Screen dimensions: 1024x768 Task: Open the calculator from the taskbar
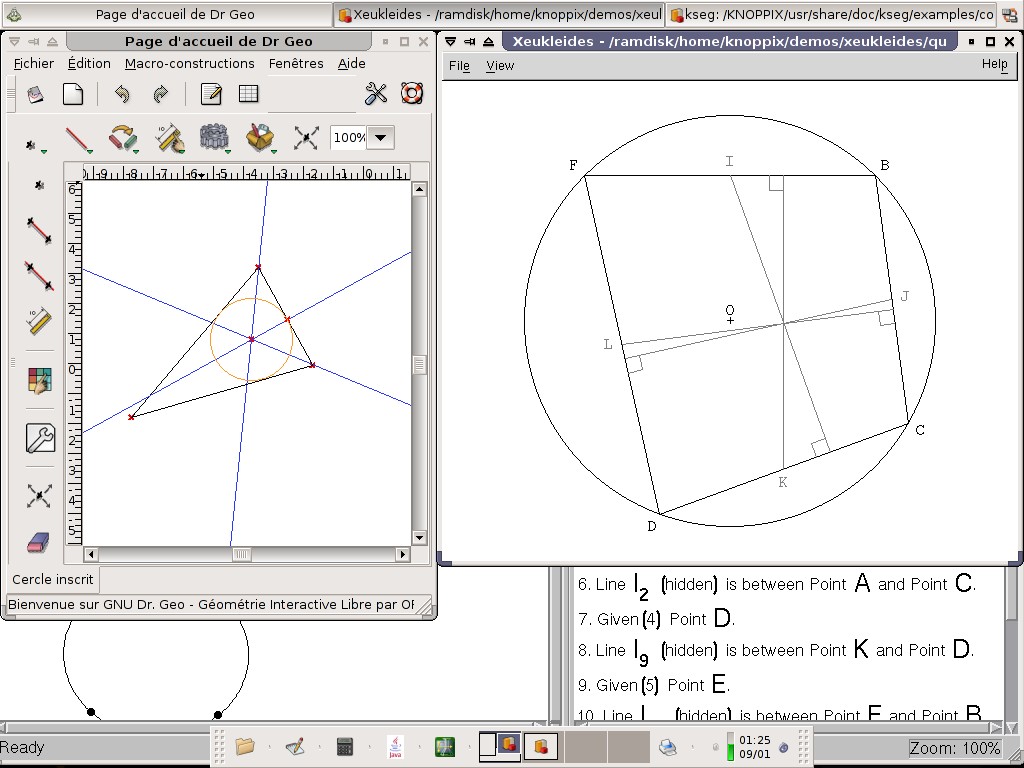(345, 746)
